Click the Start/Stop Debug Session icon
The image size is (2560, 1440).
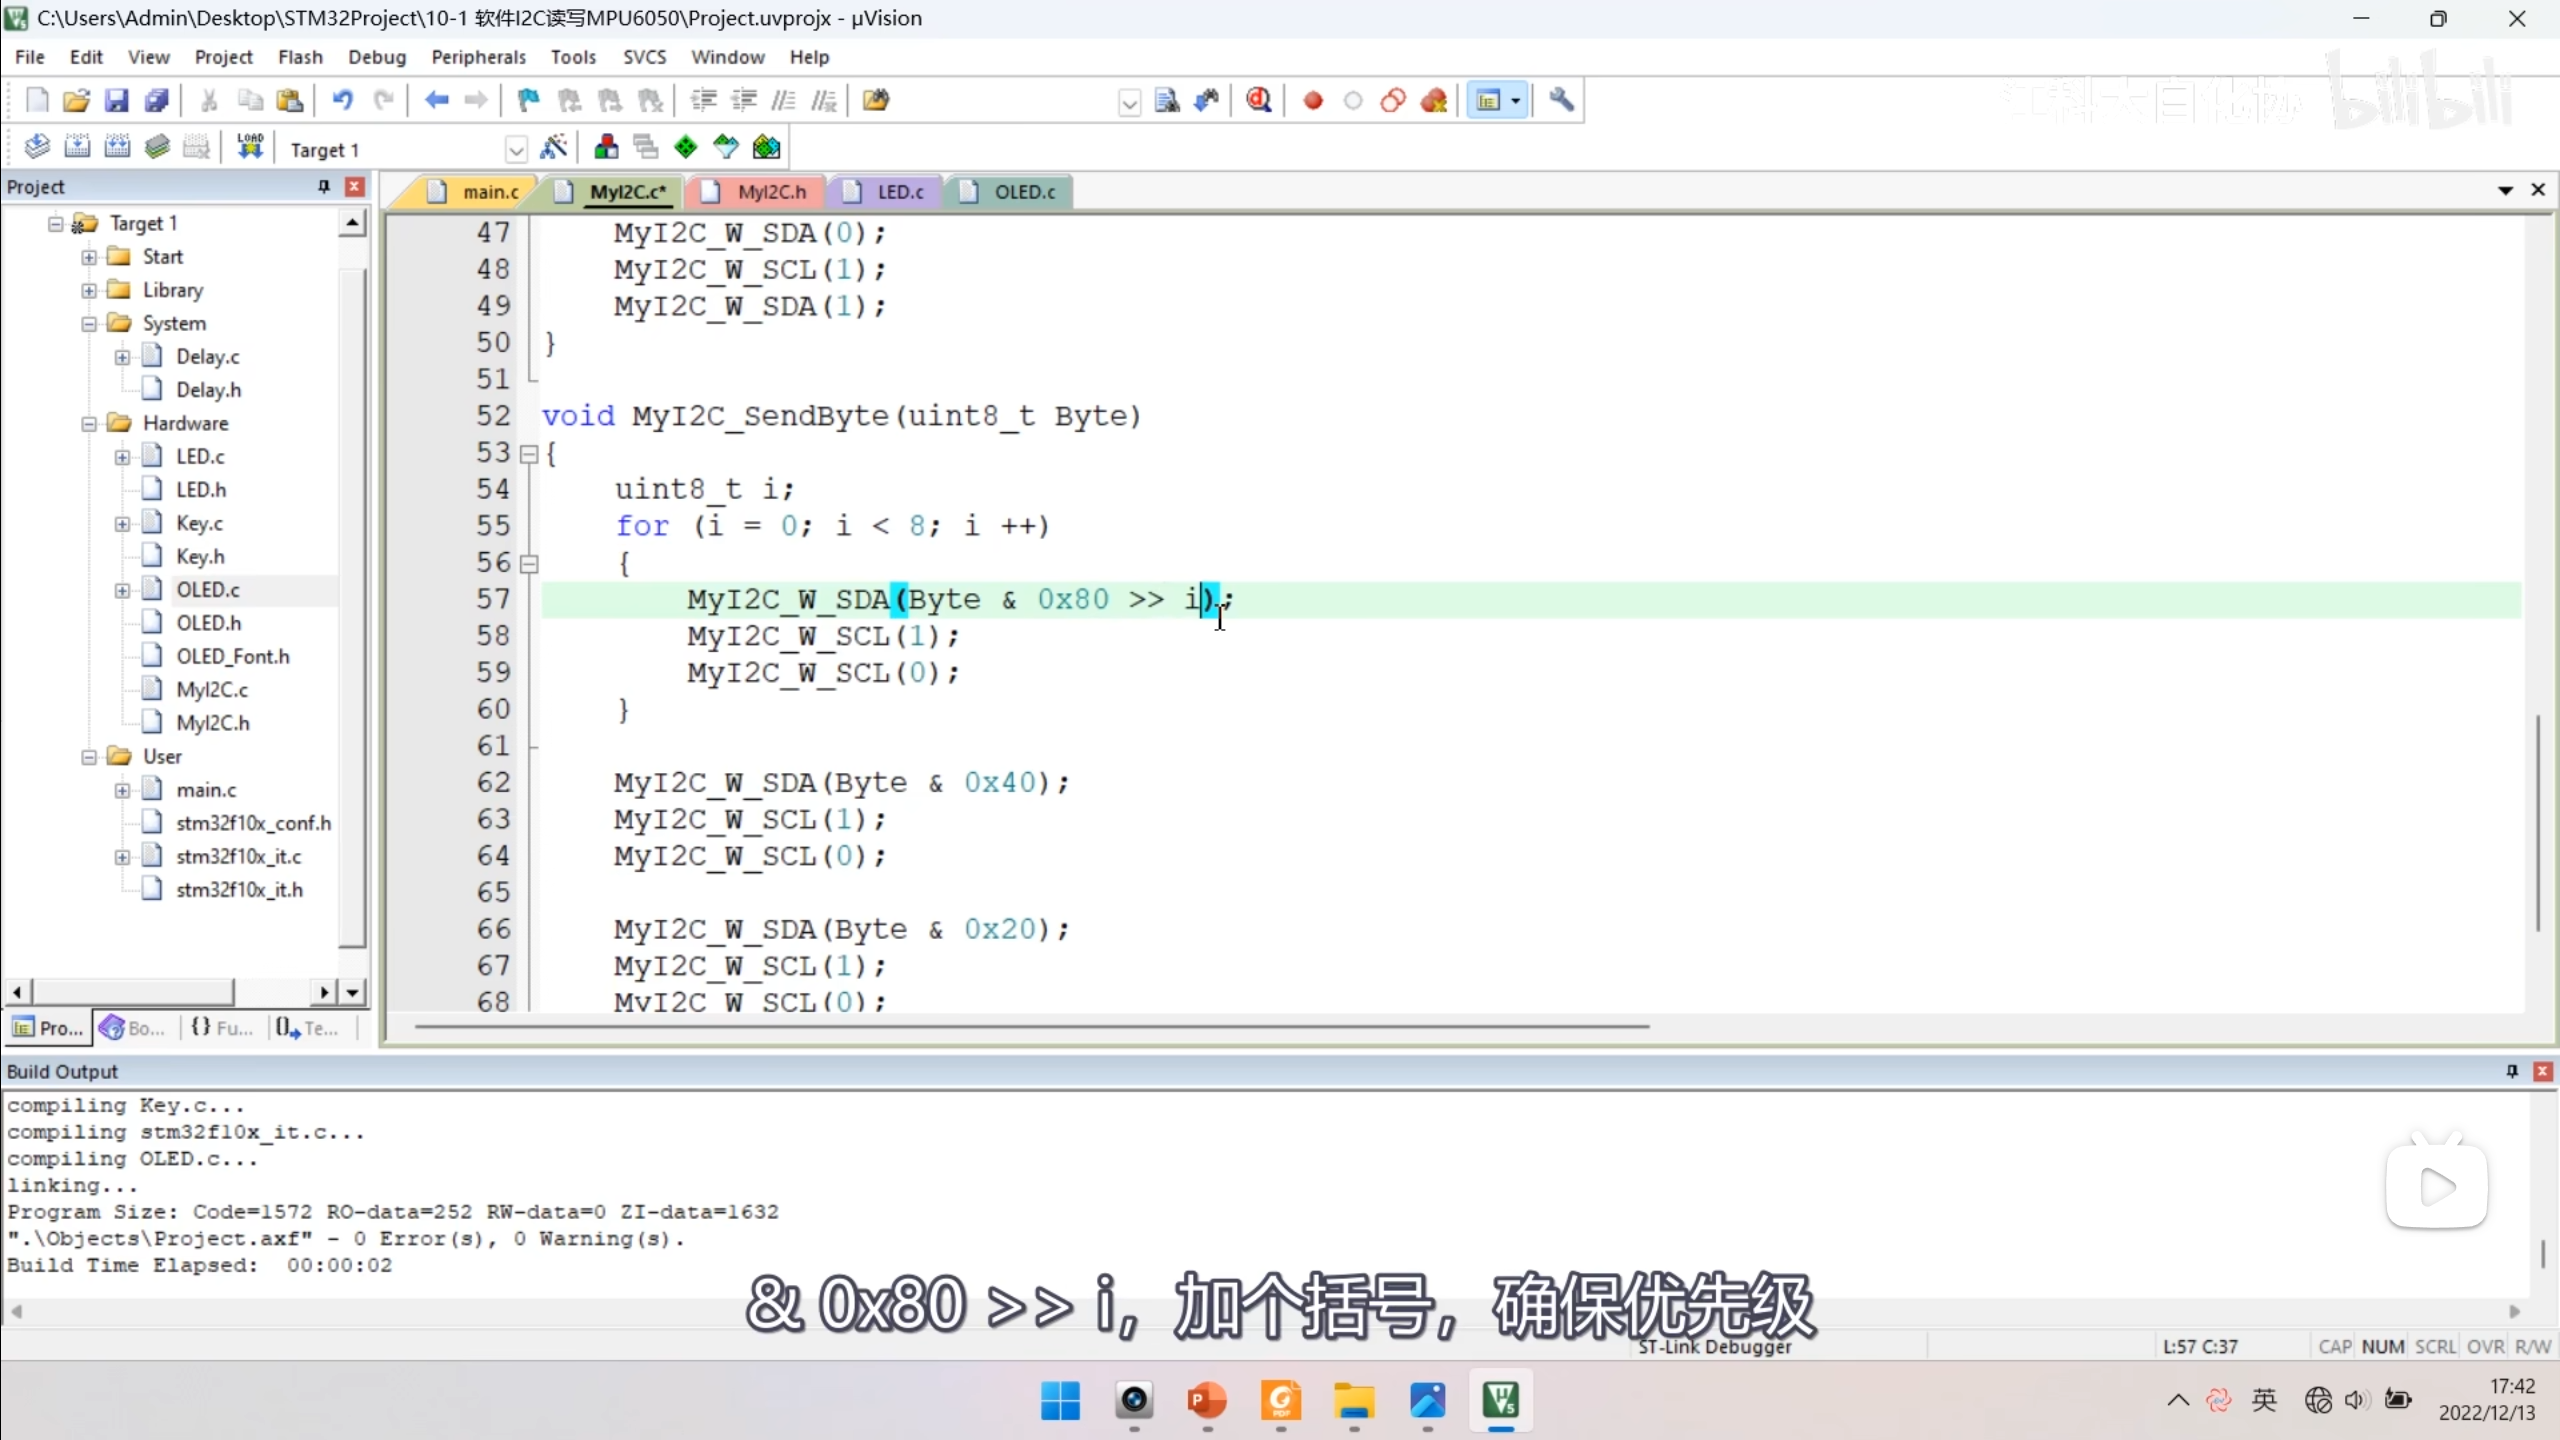click(1259, 100)
